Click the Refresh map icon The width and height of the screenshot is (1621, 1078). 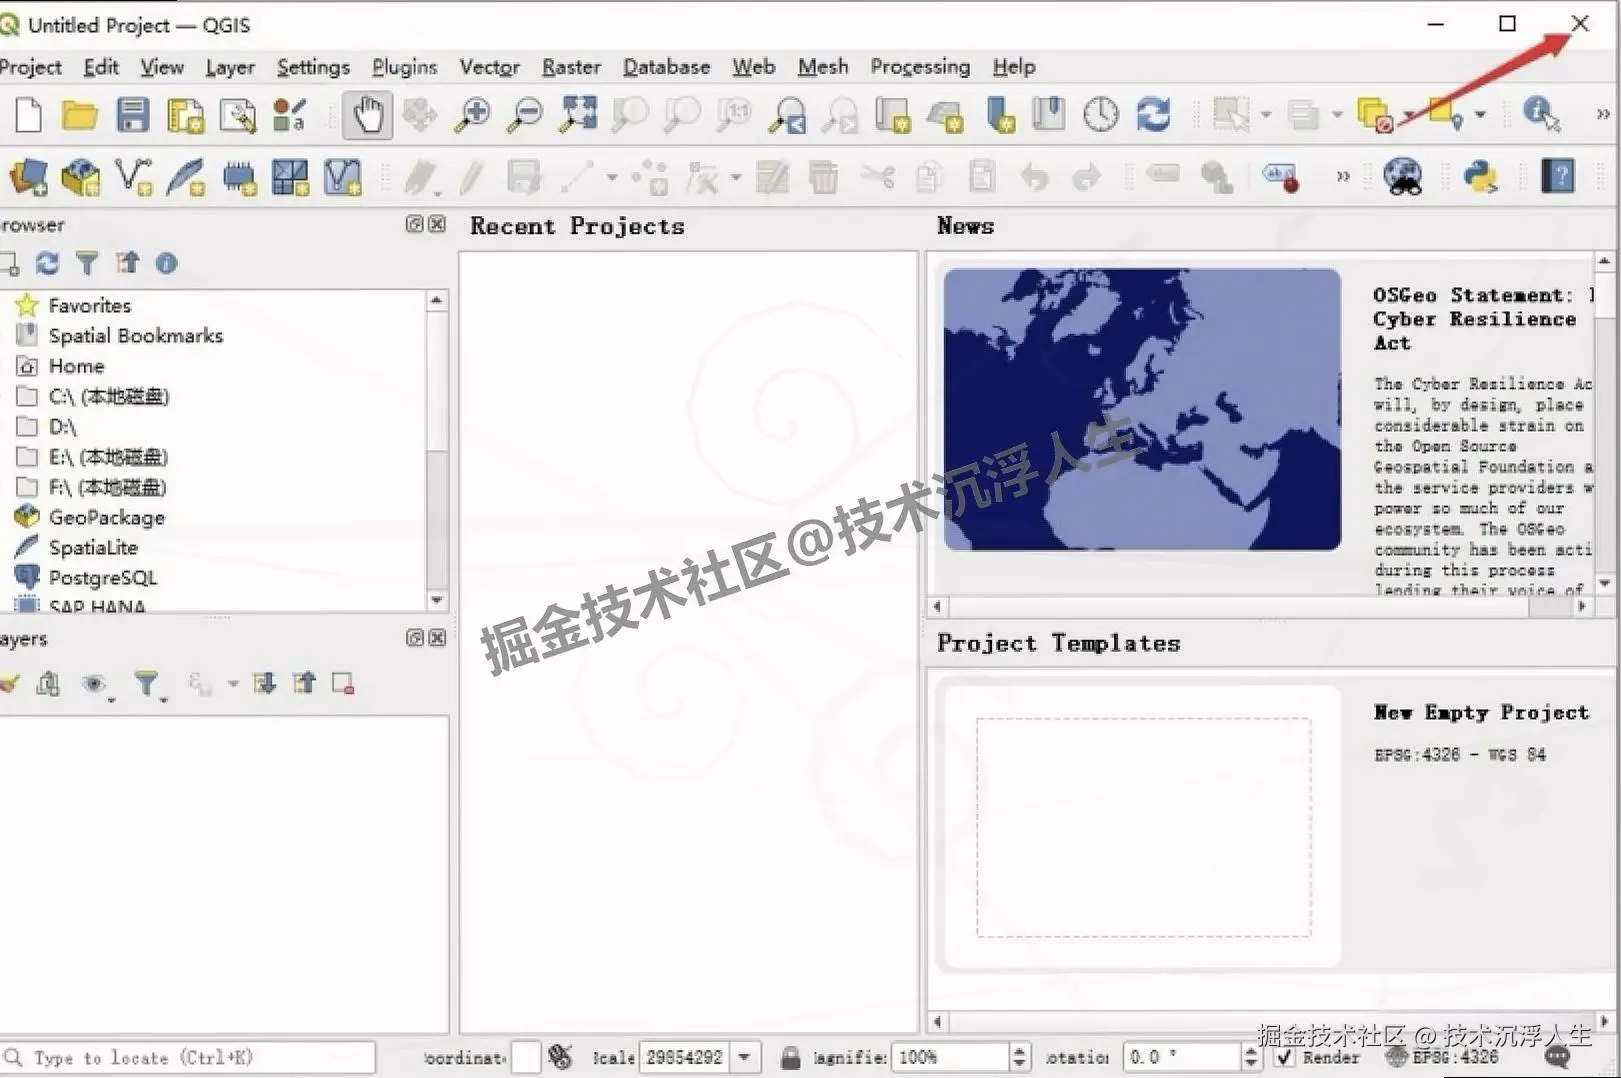(x=1153, y=114)
